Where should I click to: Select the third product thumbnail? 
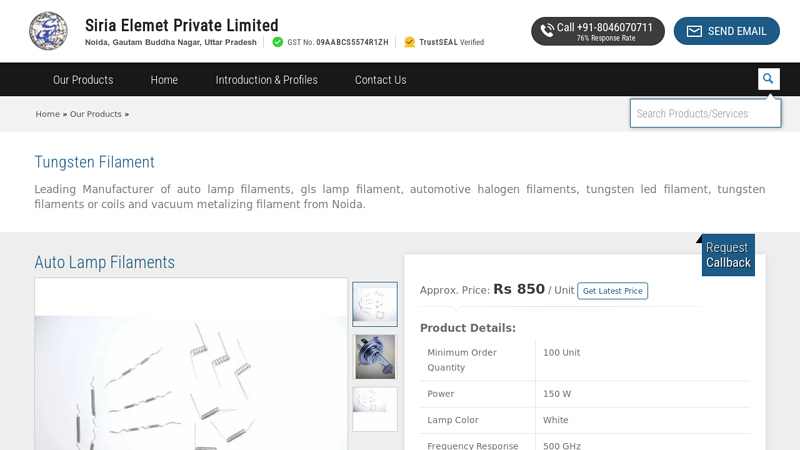pos(375,407)
